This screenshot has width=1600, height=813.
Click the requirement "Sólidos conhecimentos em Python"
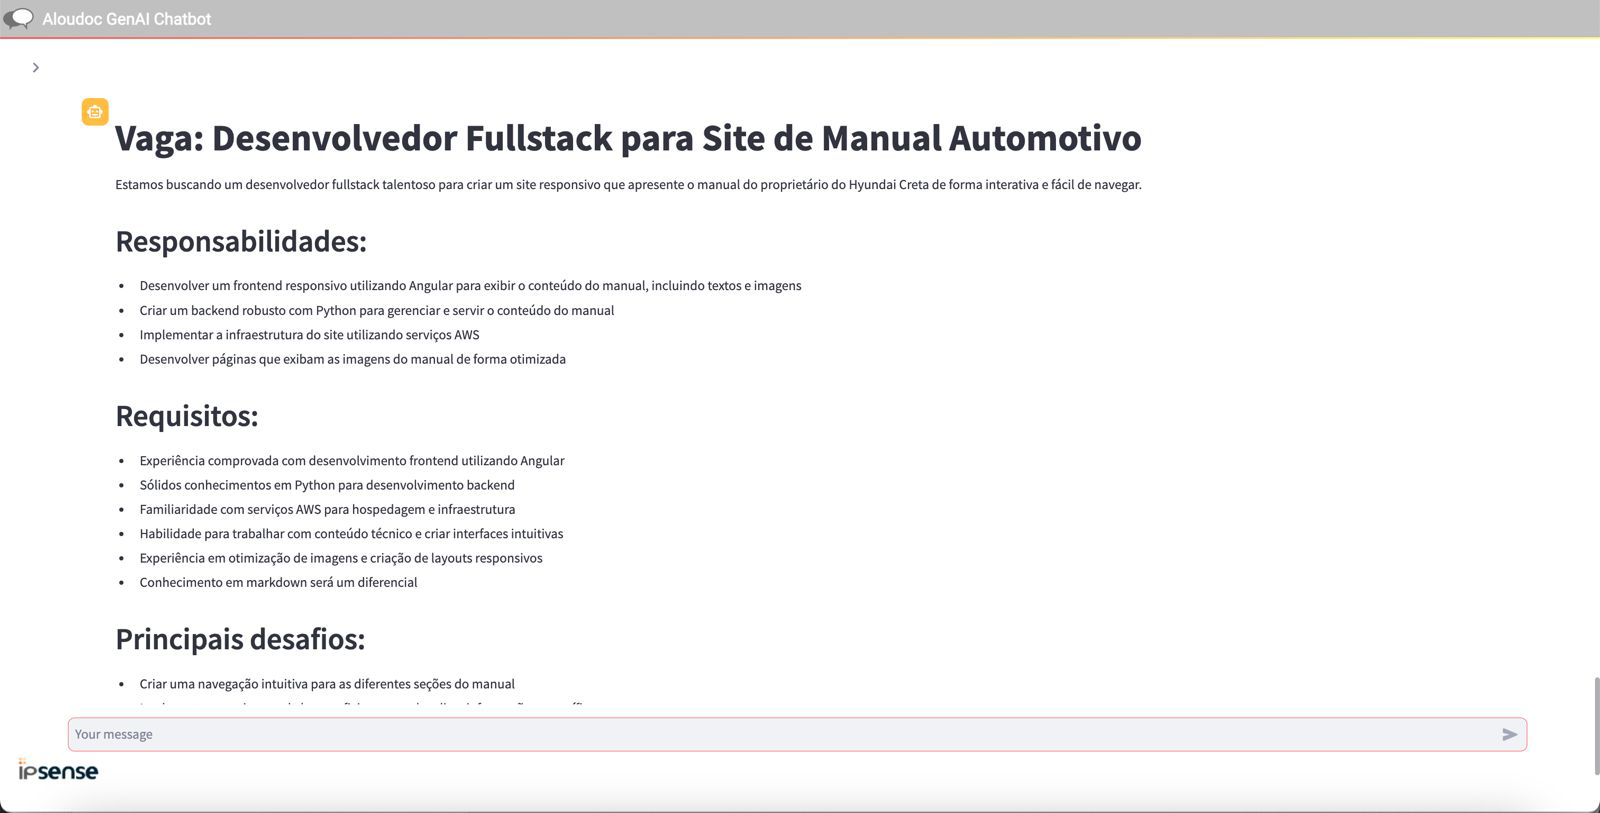(326, 485)
